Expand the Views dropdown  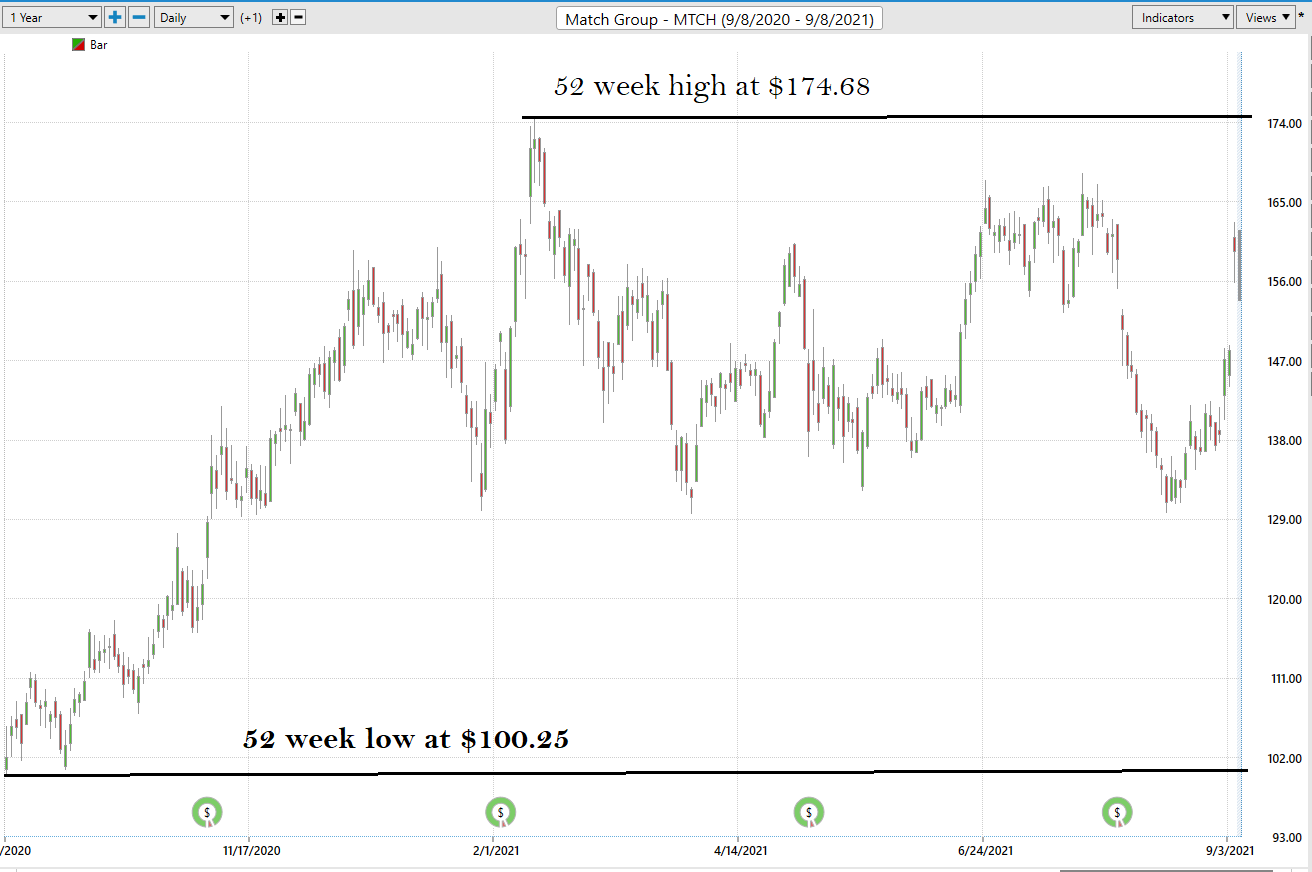point(1266,17)
